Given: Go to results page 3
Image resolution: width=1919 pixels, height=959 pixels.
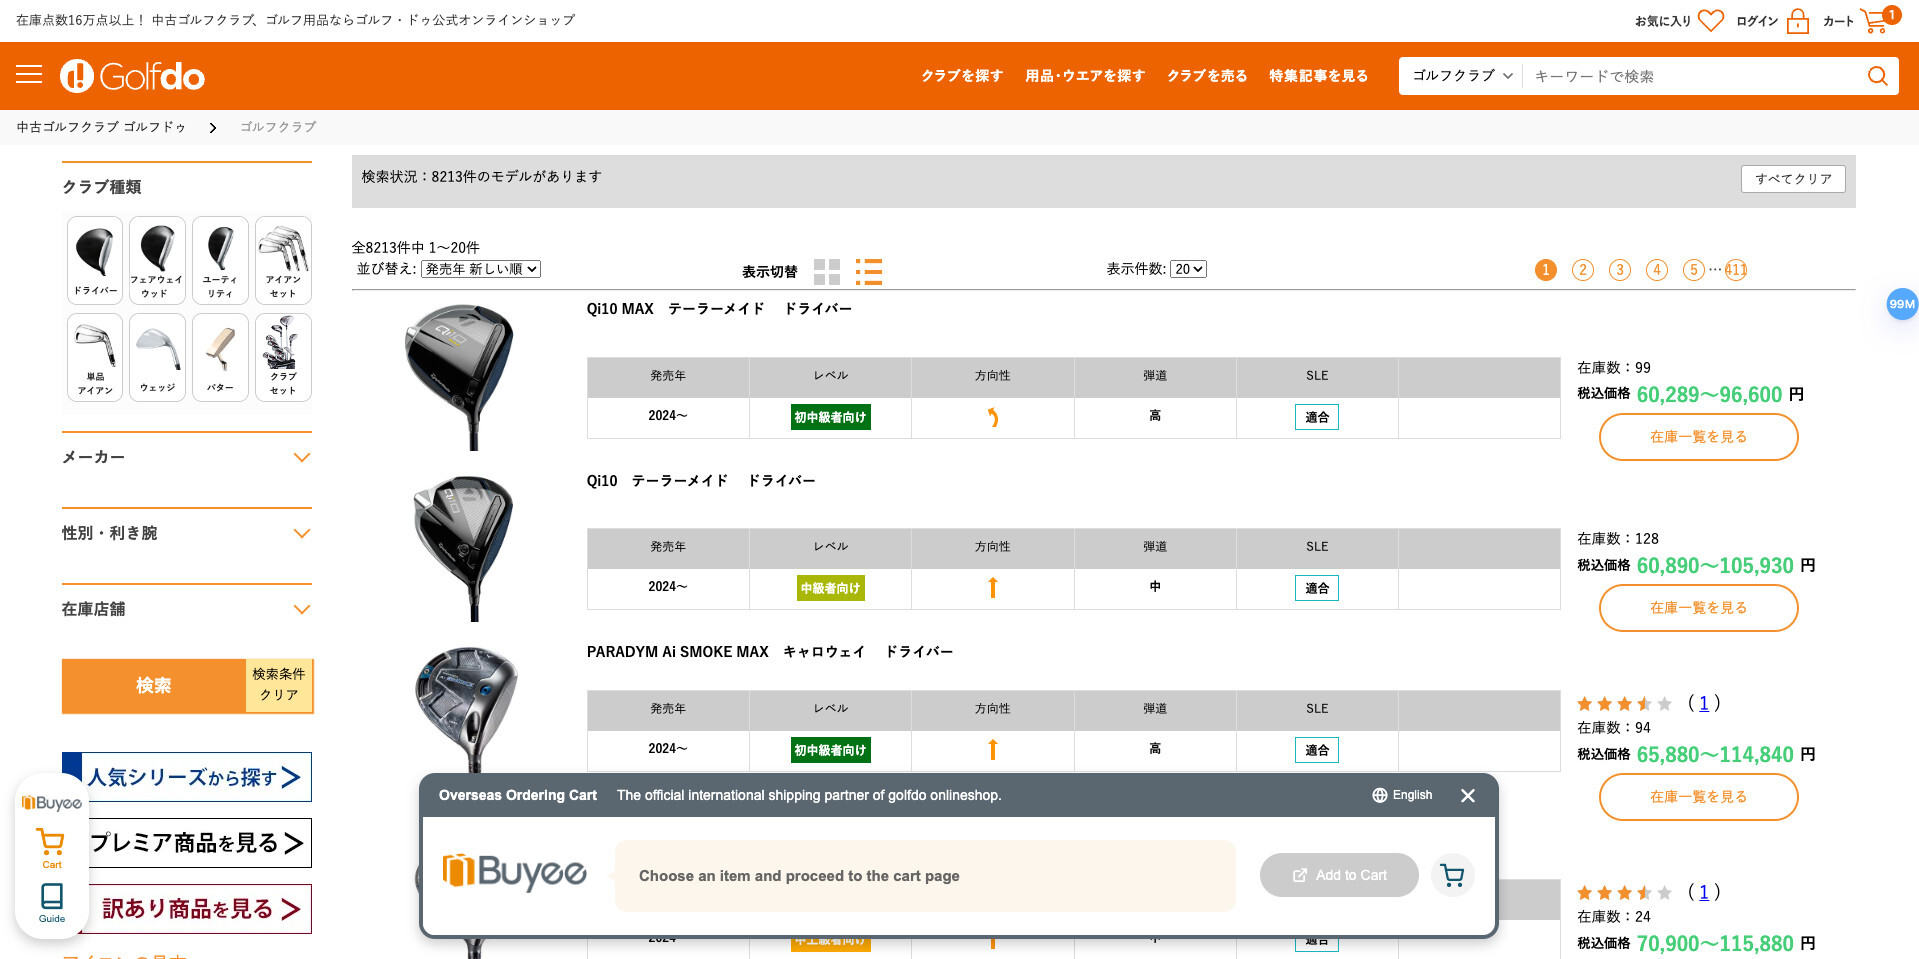Looking at the screenshot, I should coord(1619,270).
